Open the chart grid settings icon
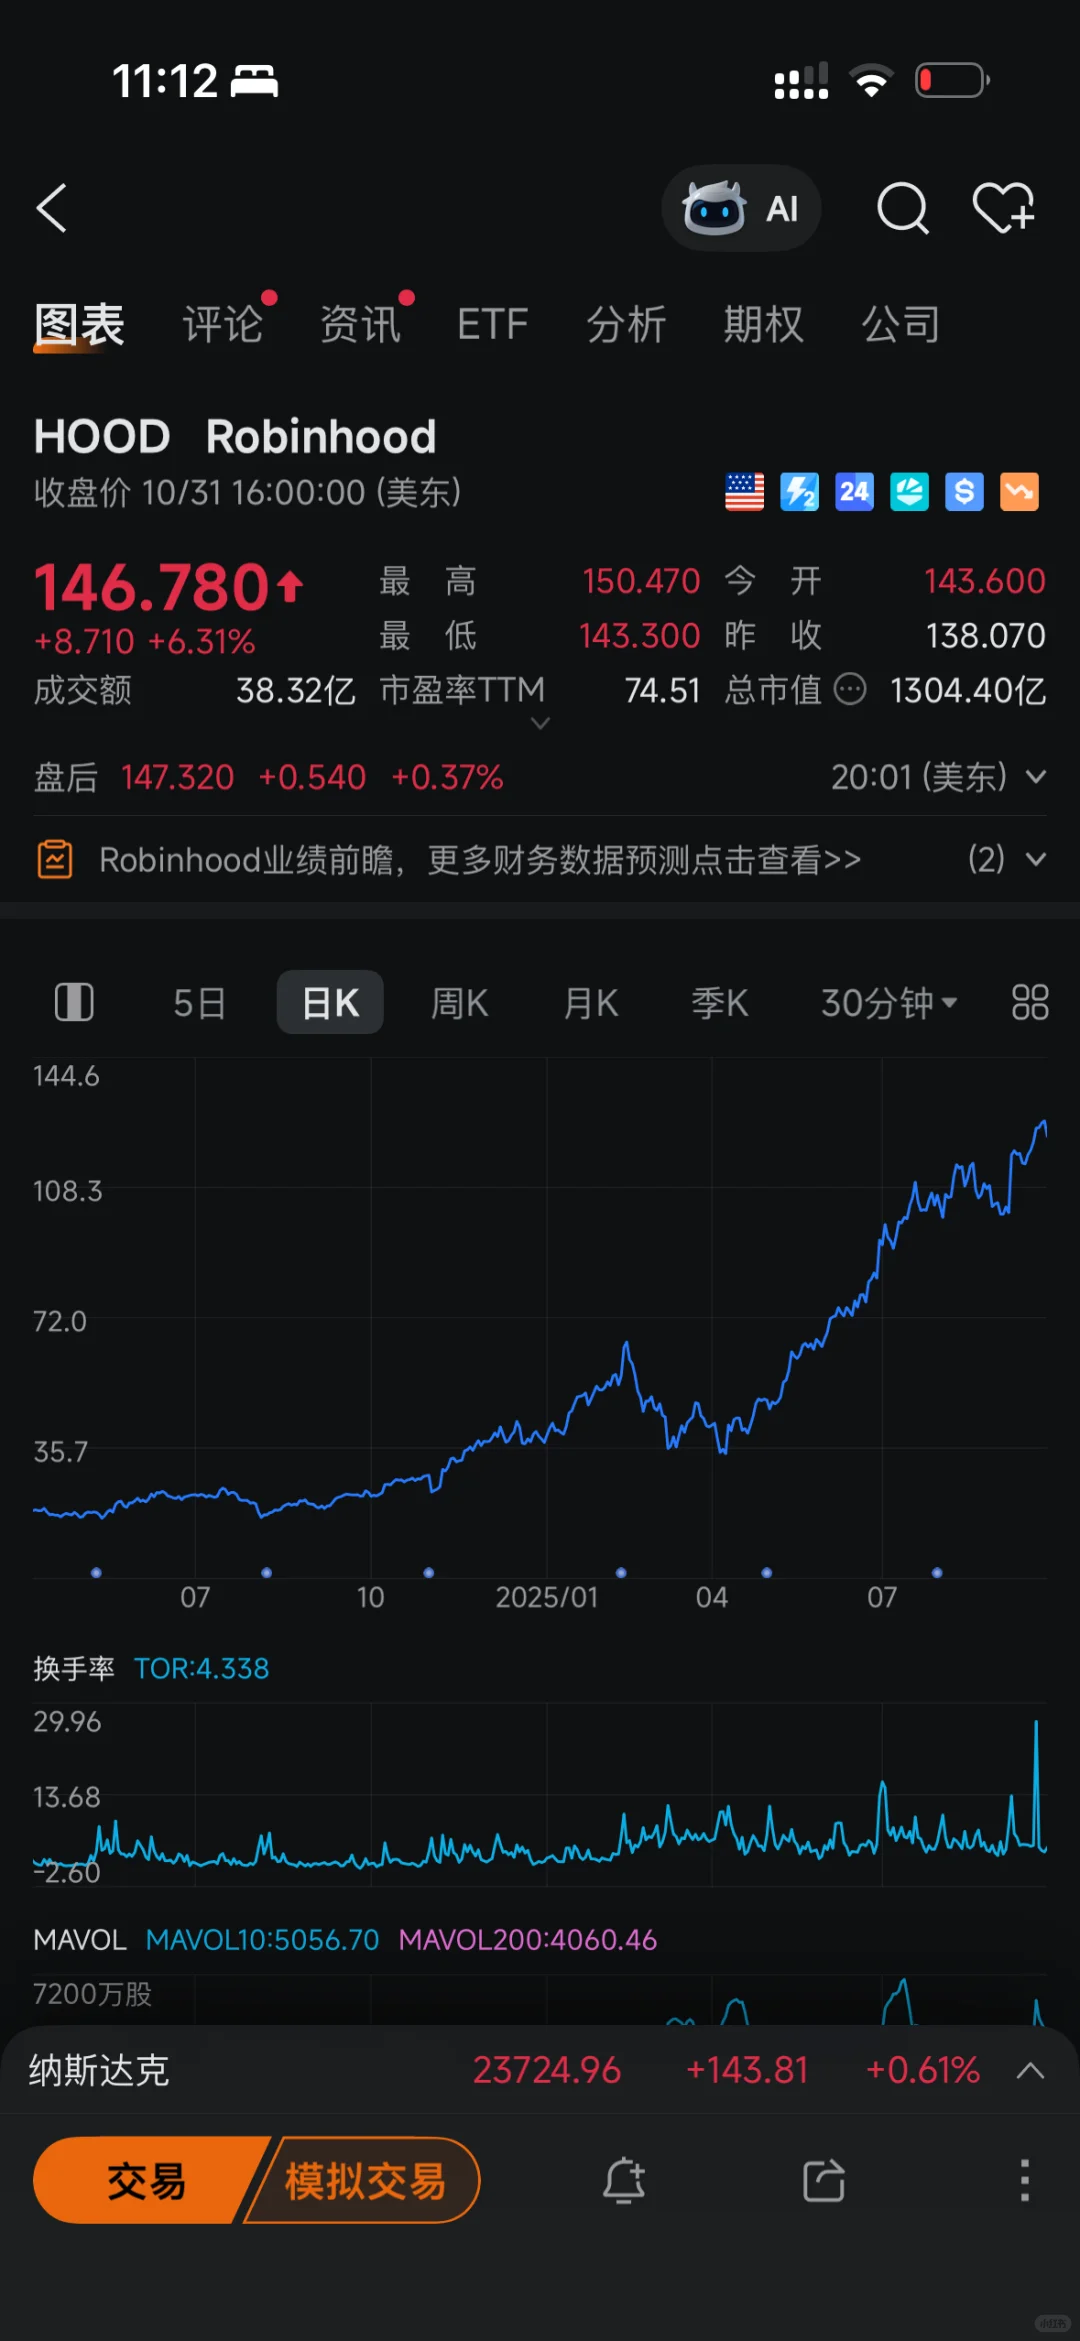The width and height of the screenshot is (1080, 2341). pyautogui.click(x=1030, y=1002)
